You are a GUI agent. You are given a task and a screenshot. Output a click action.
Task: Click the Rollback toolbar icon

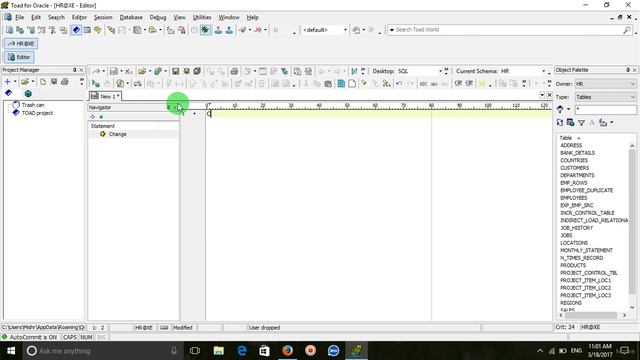[x=229, y=30]
